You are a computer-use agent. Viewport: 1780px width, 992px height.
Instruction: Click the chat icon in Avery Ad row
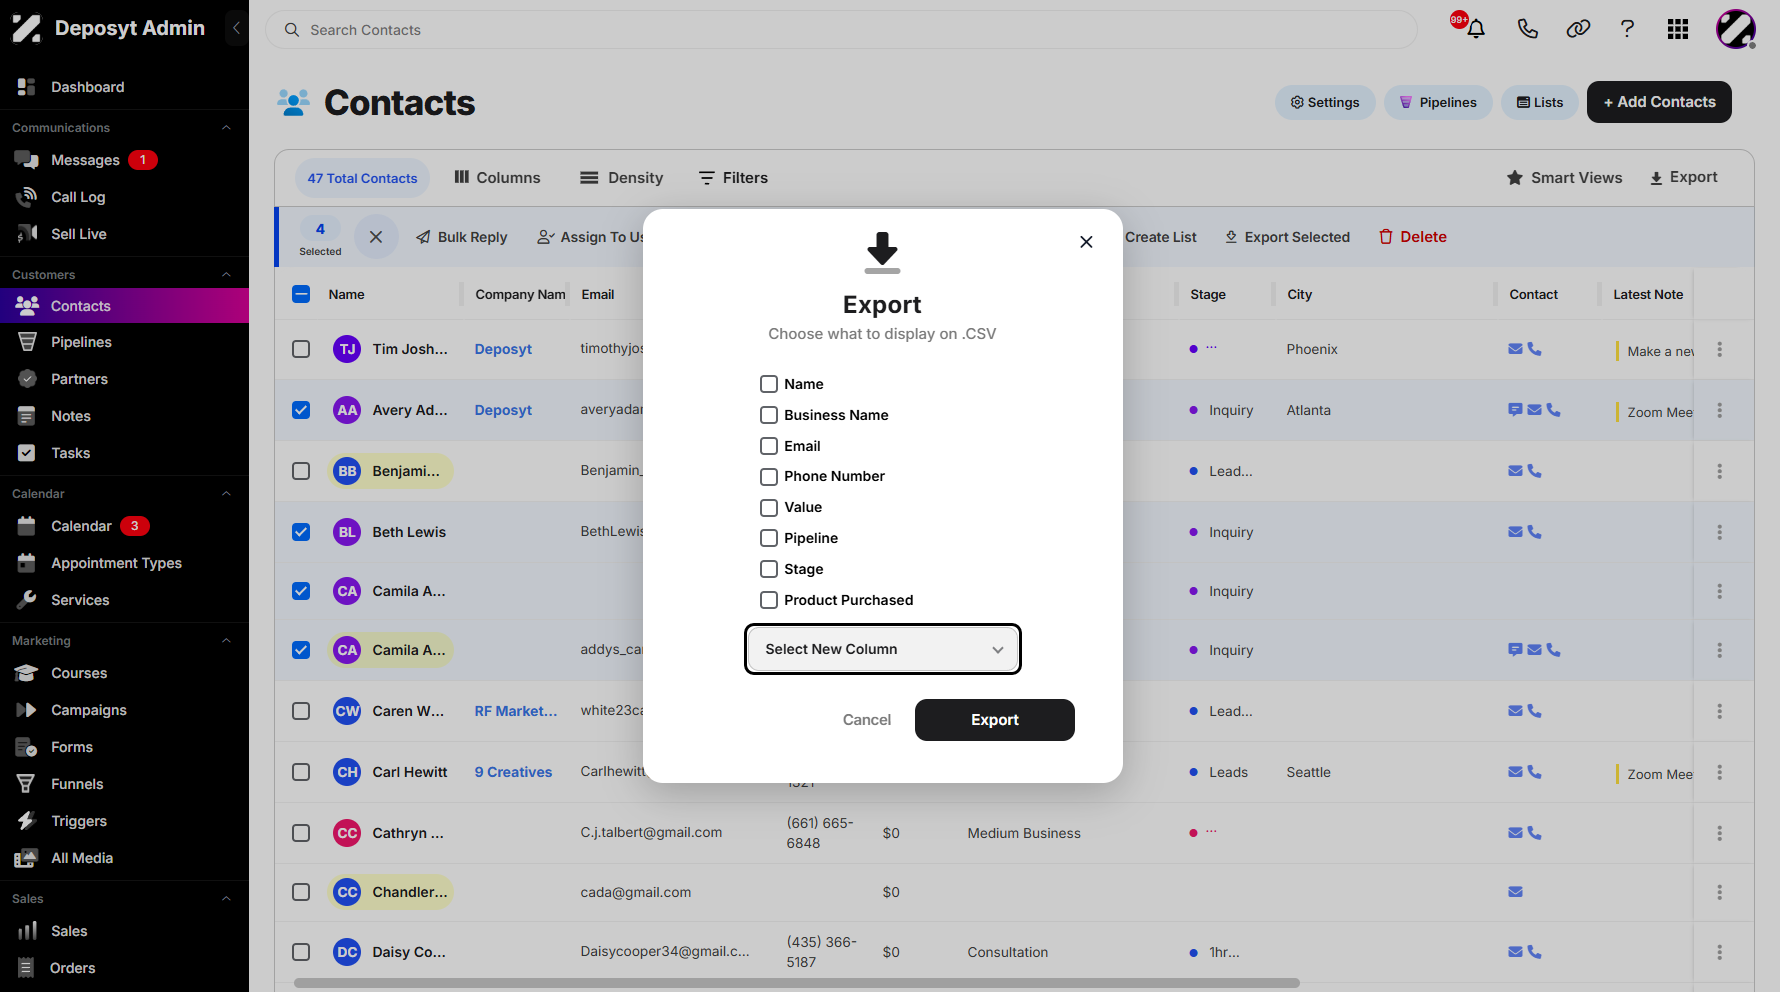(x=1515, y=410)
